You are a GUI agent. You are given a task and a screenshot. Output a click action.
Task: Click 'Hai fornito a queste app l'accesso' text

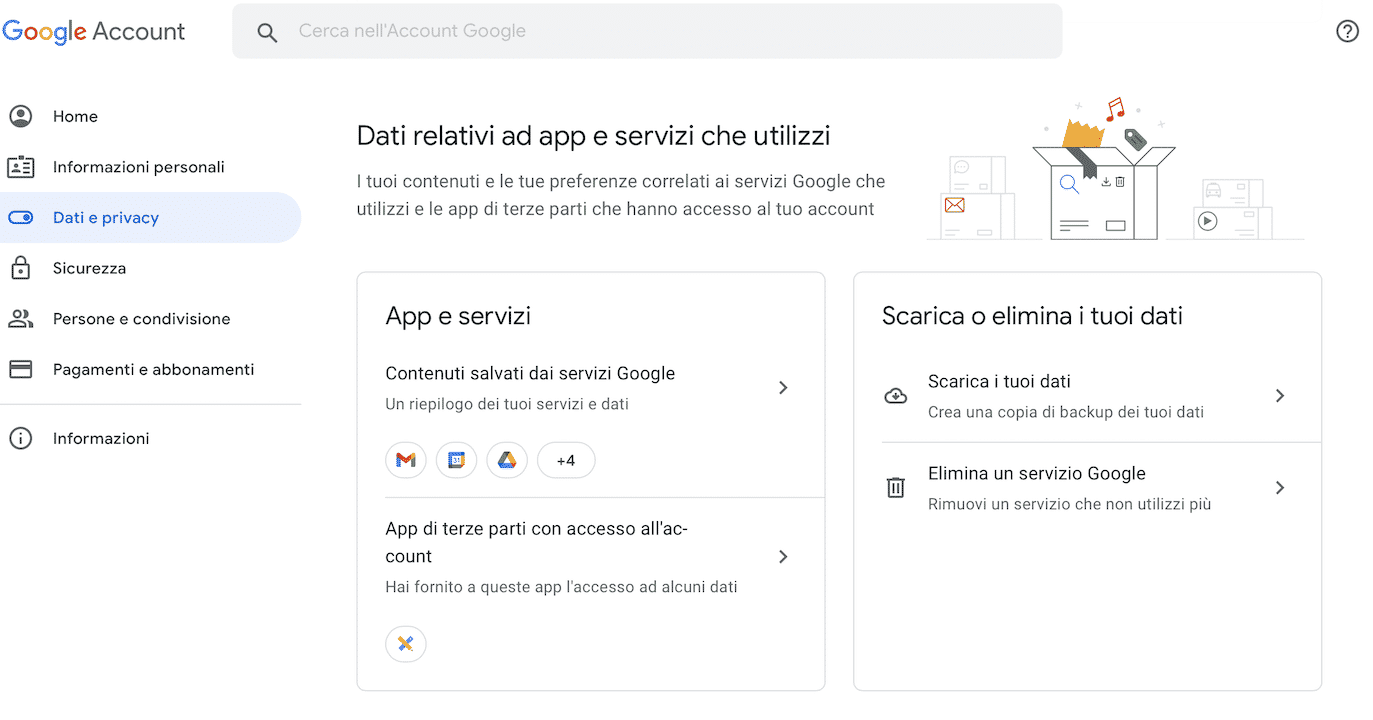(561, 586)
